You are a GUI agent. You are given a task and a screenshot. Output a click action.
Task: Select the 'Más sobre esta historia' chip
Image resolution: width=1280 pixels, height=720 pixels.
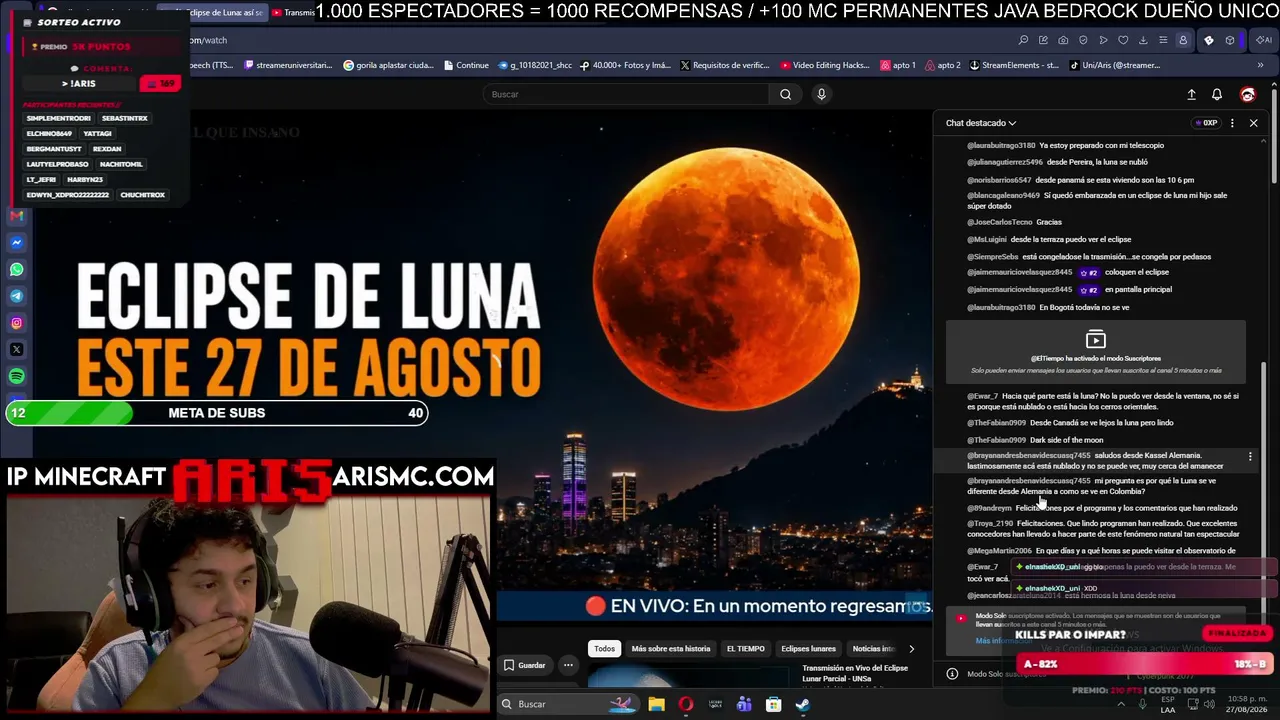click(671, 649)
